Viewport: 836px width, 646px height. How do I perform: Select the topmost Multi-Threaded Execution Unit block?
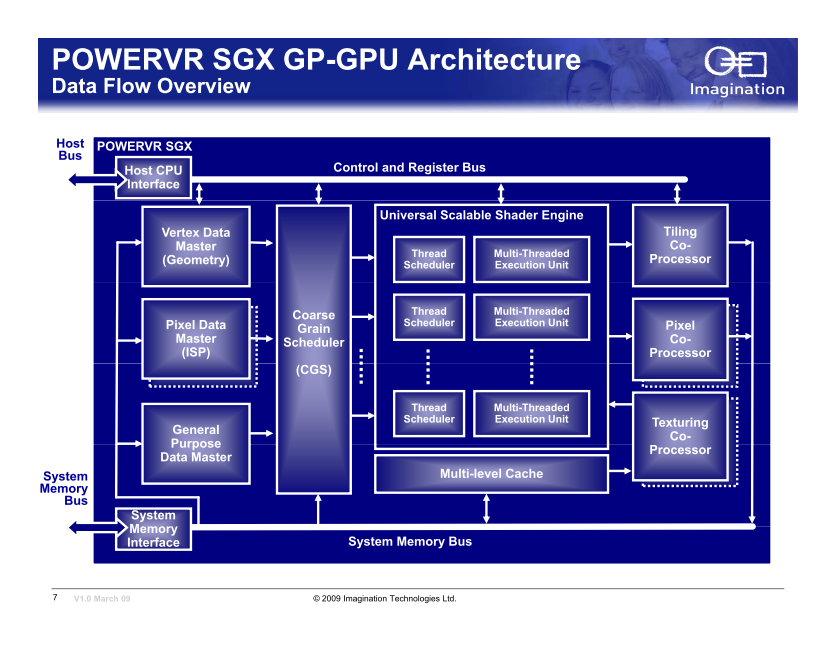click(x=532, y=259)
